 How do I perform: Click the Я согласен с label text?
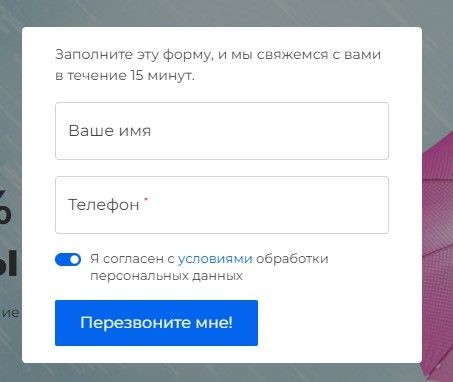tap(132, 259)
